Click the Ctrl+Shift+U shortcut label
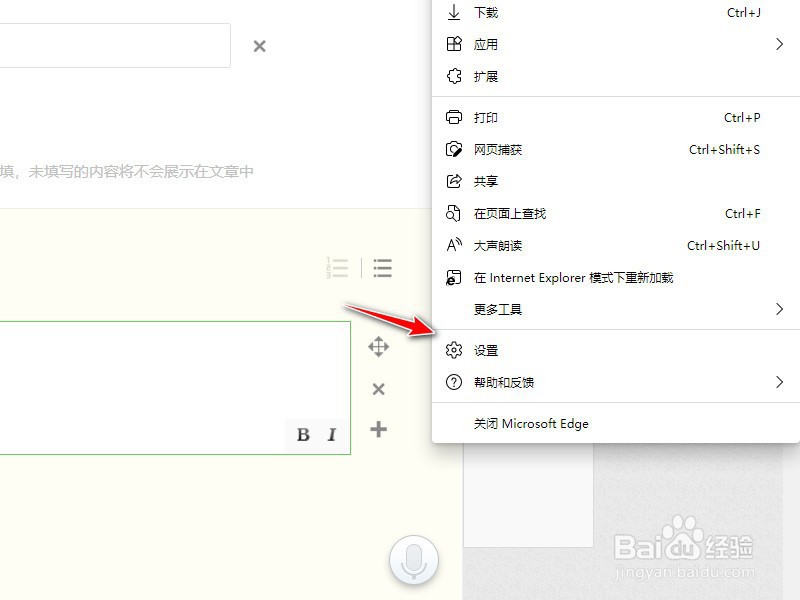The width and height of the screenshot is (800, 600). [723, 246]
